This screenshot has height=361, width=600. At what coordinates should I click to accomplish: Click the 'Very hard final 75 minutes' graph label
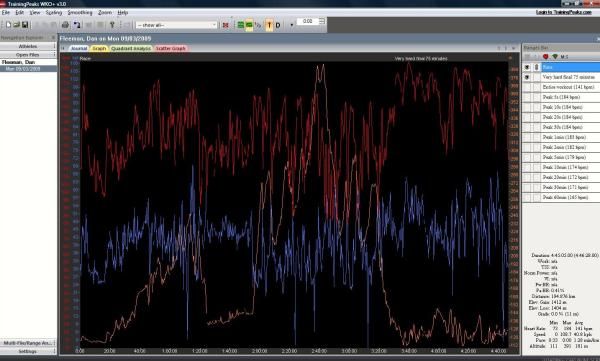421,59
